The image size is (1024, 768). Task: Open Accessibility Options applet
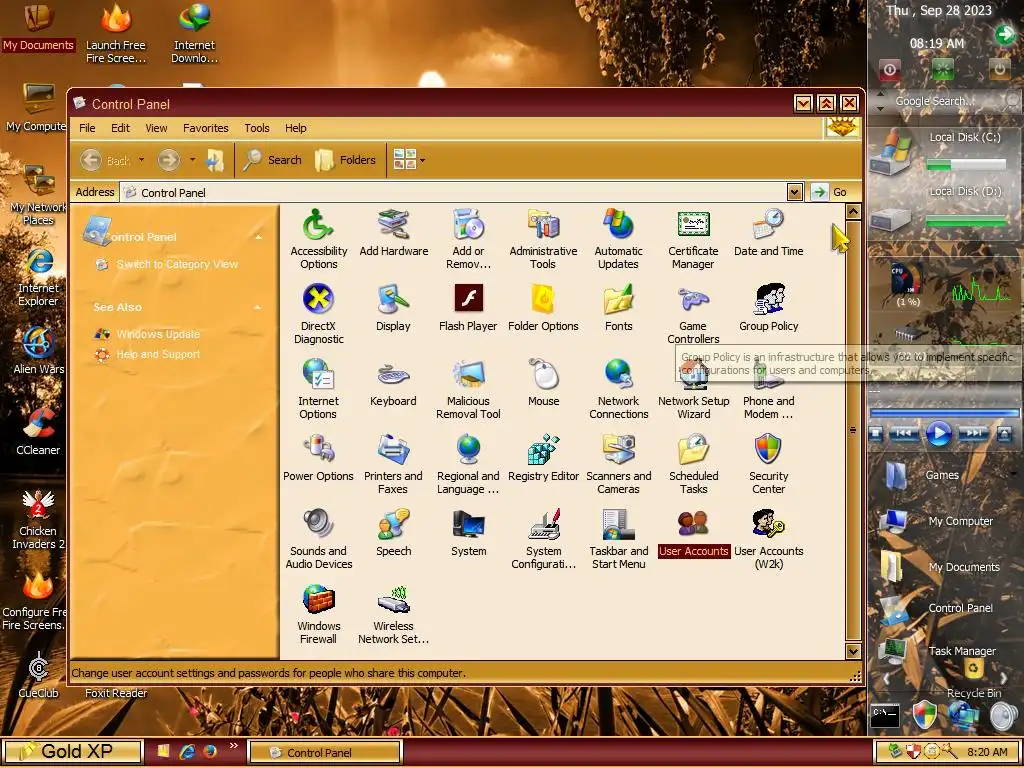pyautogui.click(x=319, y=239)
